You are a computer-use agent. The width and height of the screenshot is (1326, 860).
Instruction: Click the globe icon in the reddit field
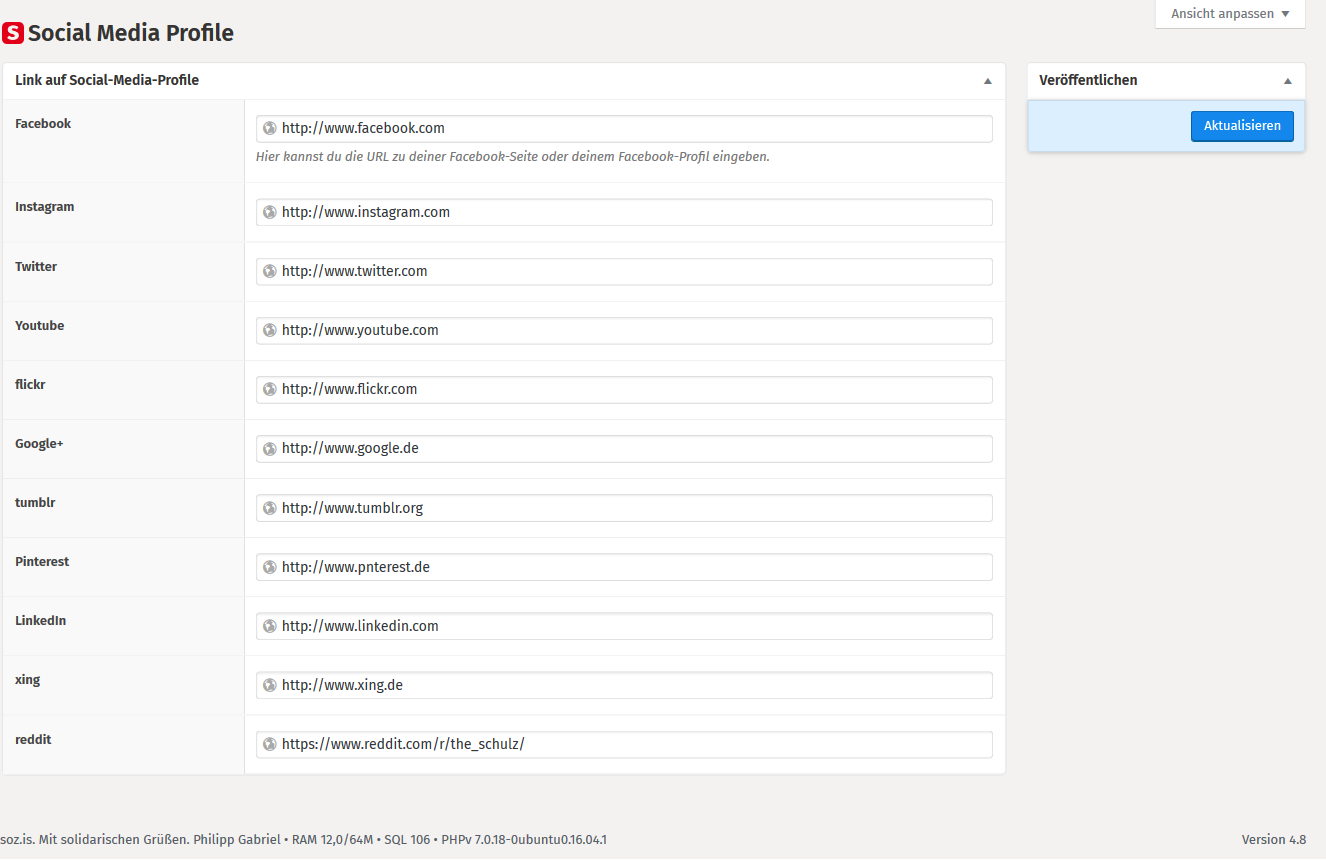[x=269, y=744]
